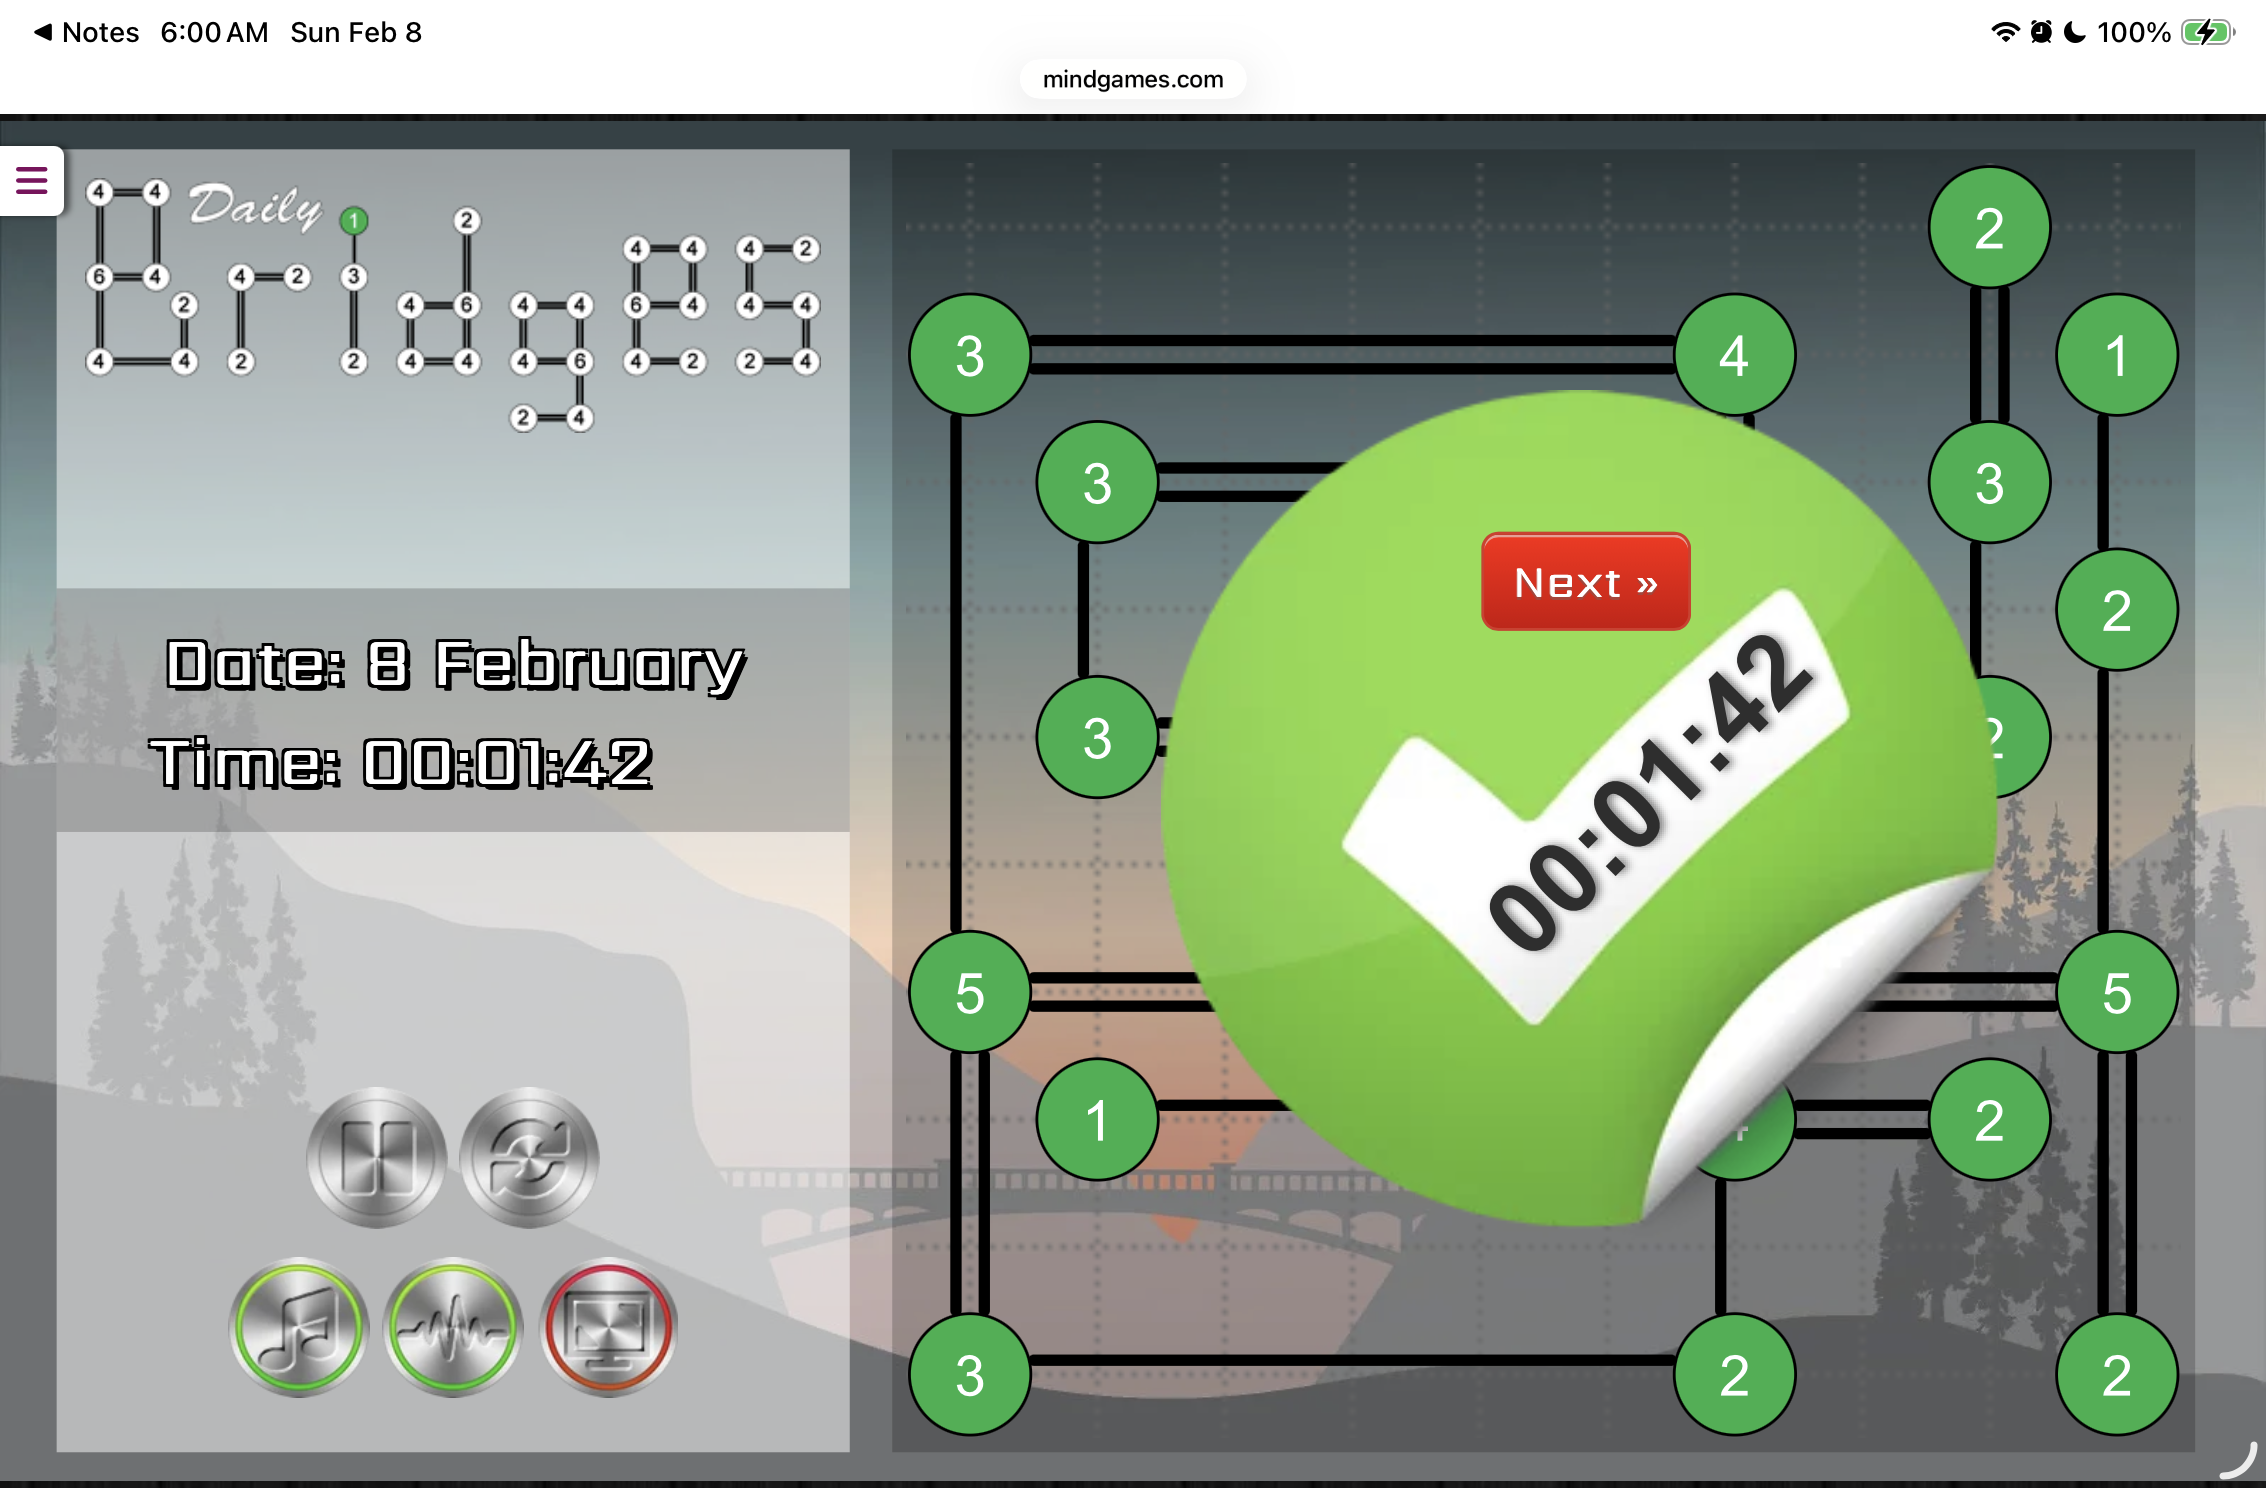The height and width of the screenshot is (1488, 2266).
Task: Click the red Next button
Action: point(1585,582)
